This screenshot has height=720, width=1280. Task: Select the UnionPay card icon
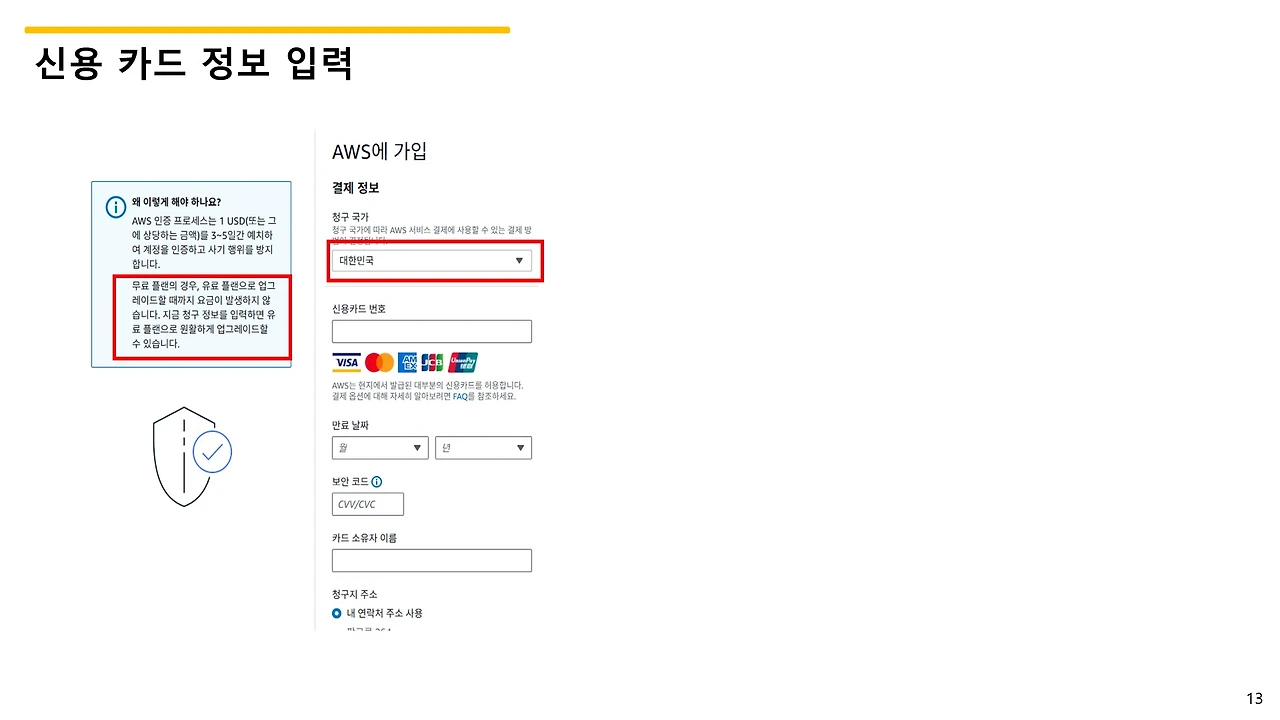[462, 362]
